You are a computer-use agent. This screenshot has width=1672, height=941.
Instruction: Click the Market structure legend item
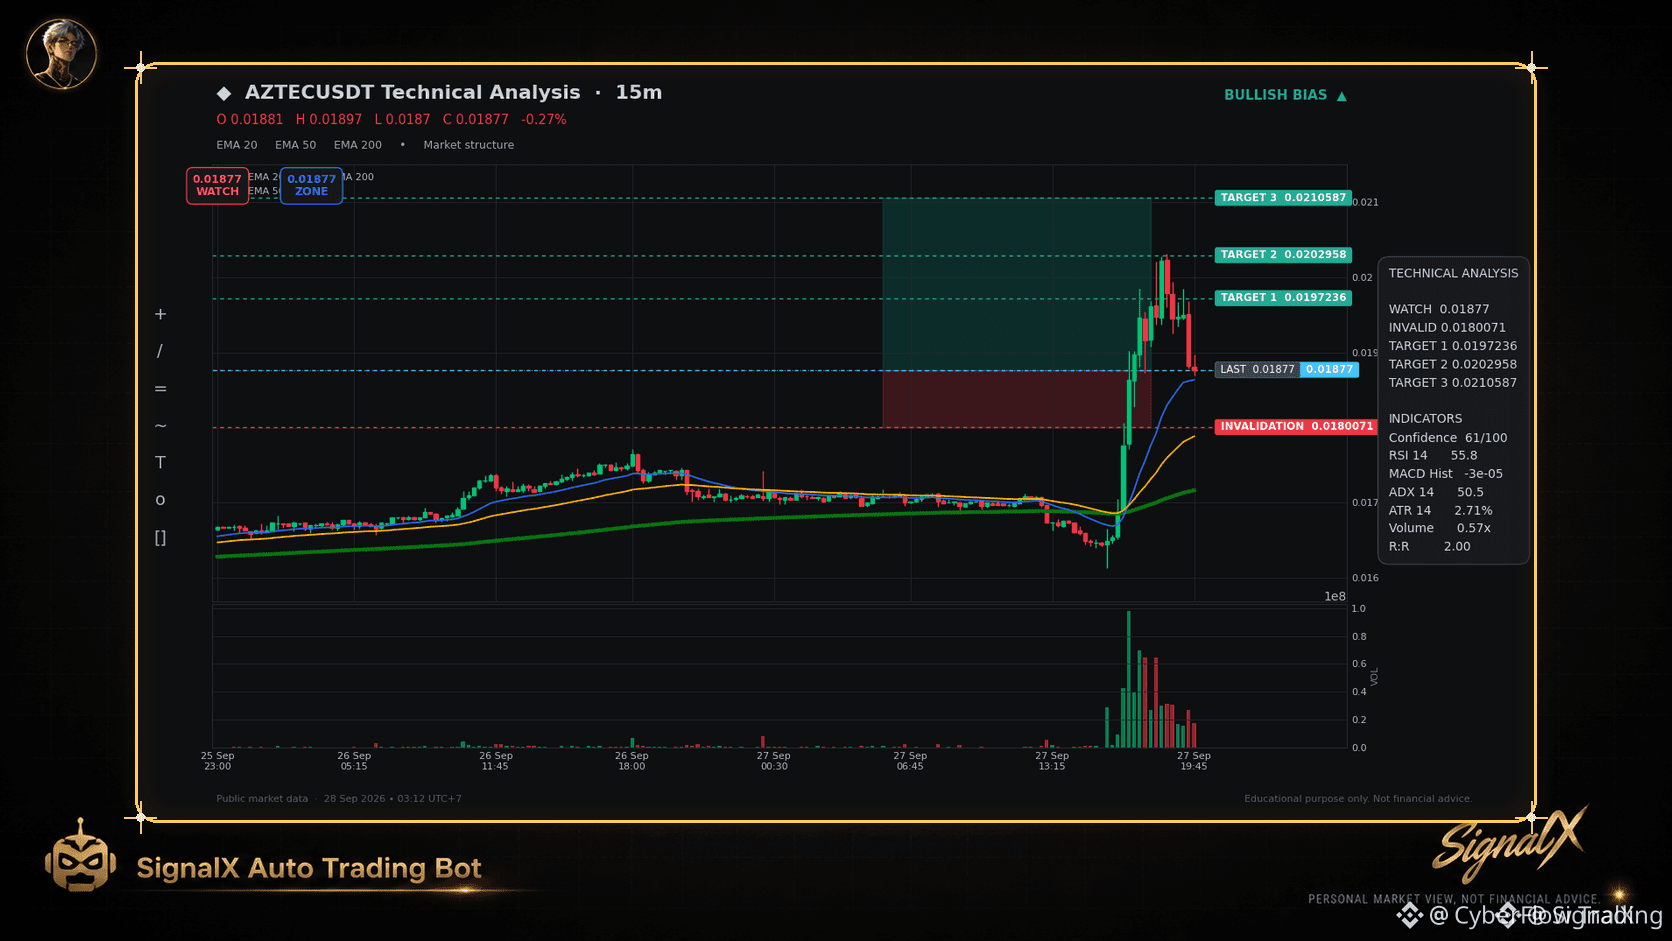pos(468,145)
